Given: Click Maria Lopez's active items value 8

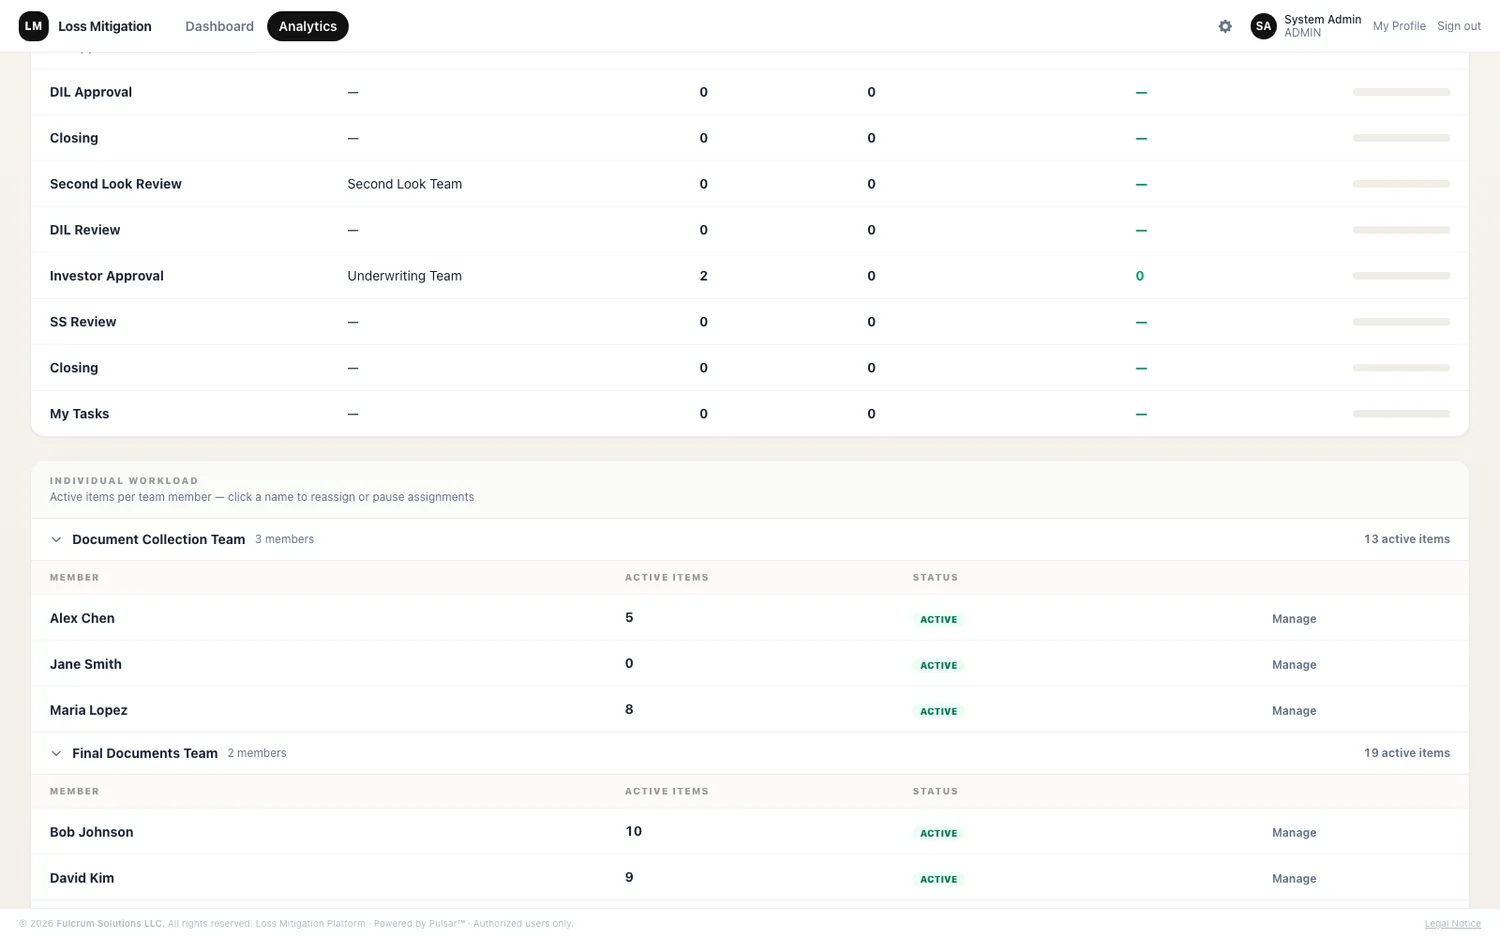Looking at the screenshot, I should tap(629, 709).
